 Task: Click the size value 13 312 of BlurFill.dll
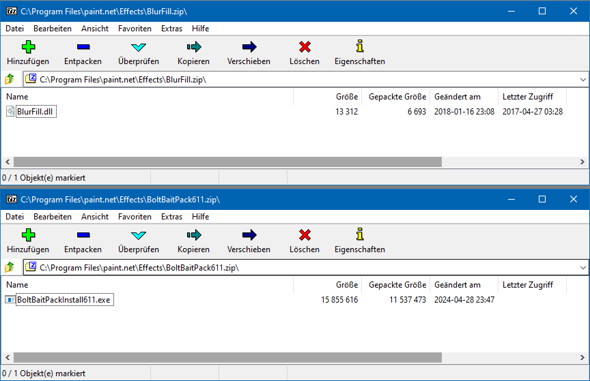pyautogui.click(x=347, y=112)
